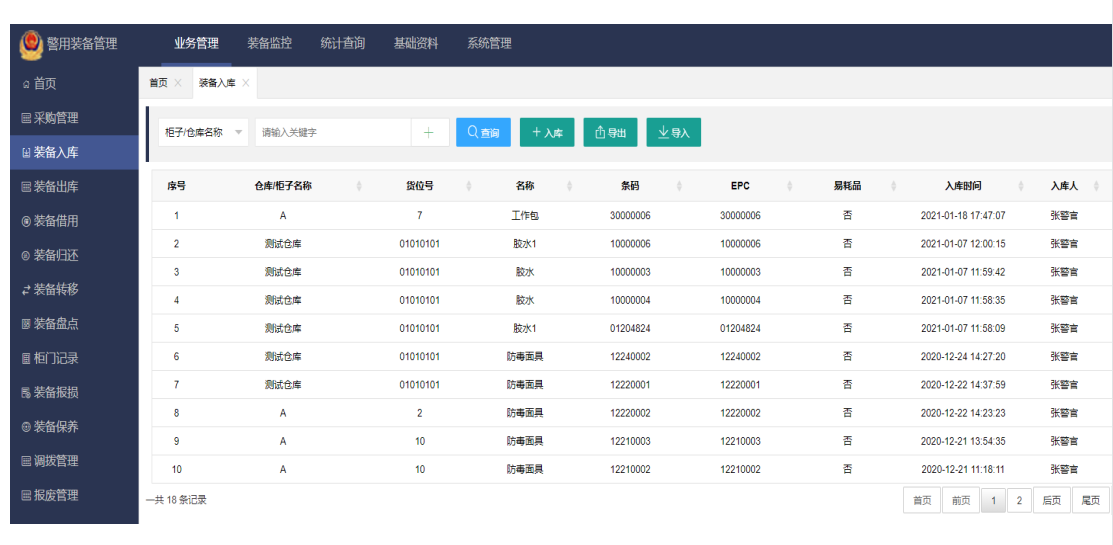Open 系统管理 in top navigation
The width and height of the screenshot is (1113, 545).
489,44
